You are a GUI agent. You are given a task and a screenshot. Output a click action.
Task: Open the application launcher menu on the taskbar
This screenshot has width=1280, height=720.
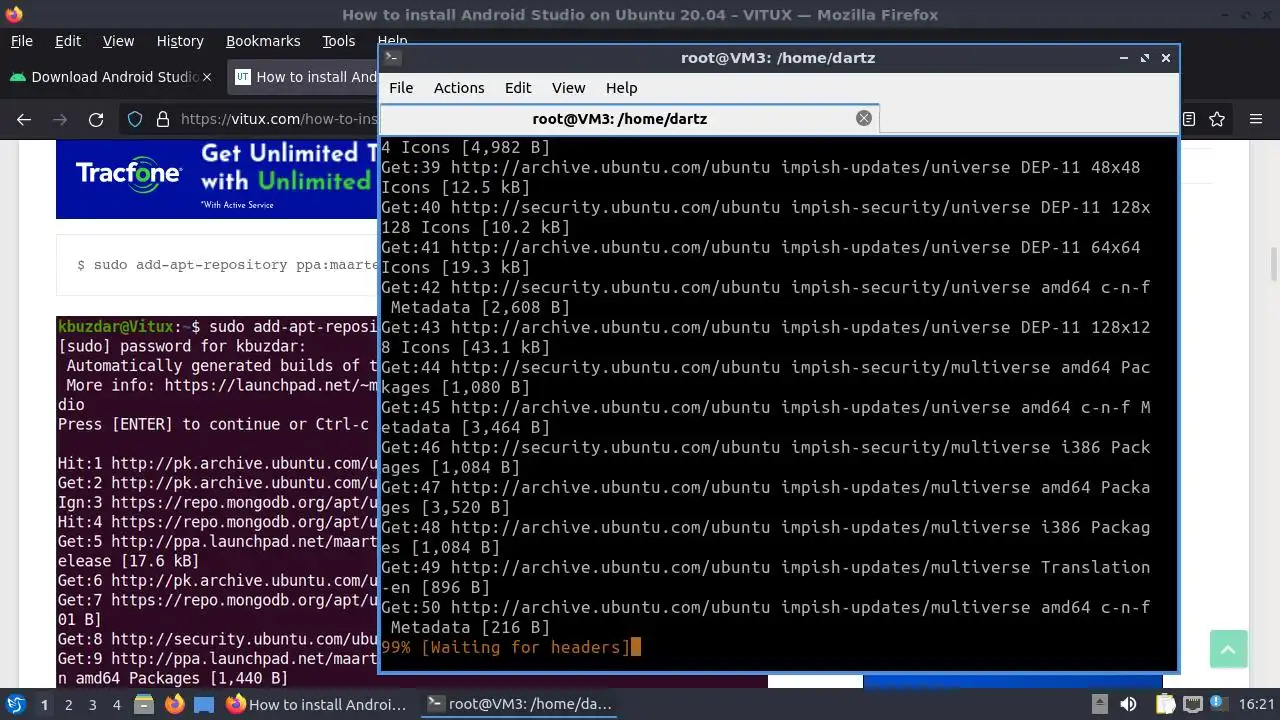point(15,704)
